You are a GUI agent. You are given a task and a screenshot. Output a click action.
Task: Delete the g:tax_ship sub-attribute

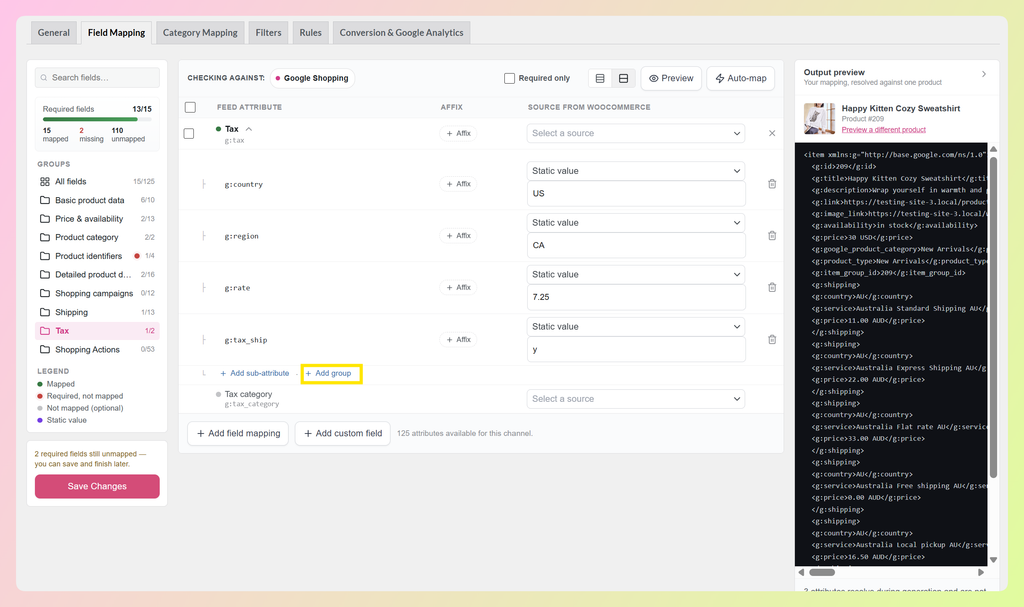tap(772, 340)
